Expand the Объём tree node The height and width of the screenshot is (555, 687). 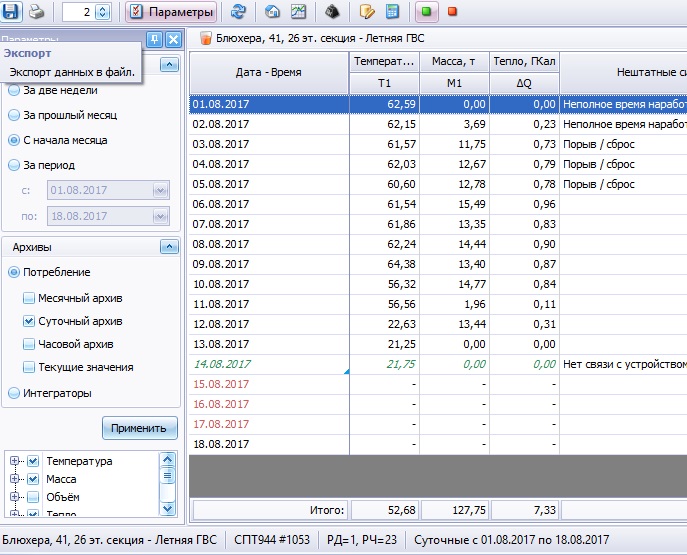coord(14,497)
